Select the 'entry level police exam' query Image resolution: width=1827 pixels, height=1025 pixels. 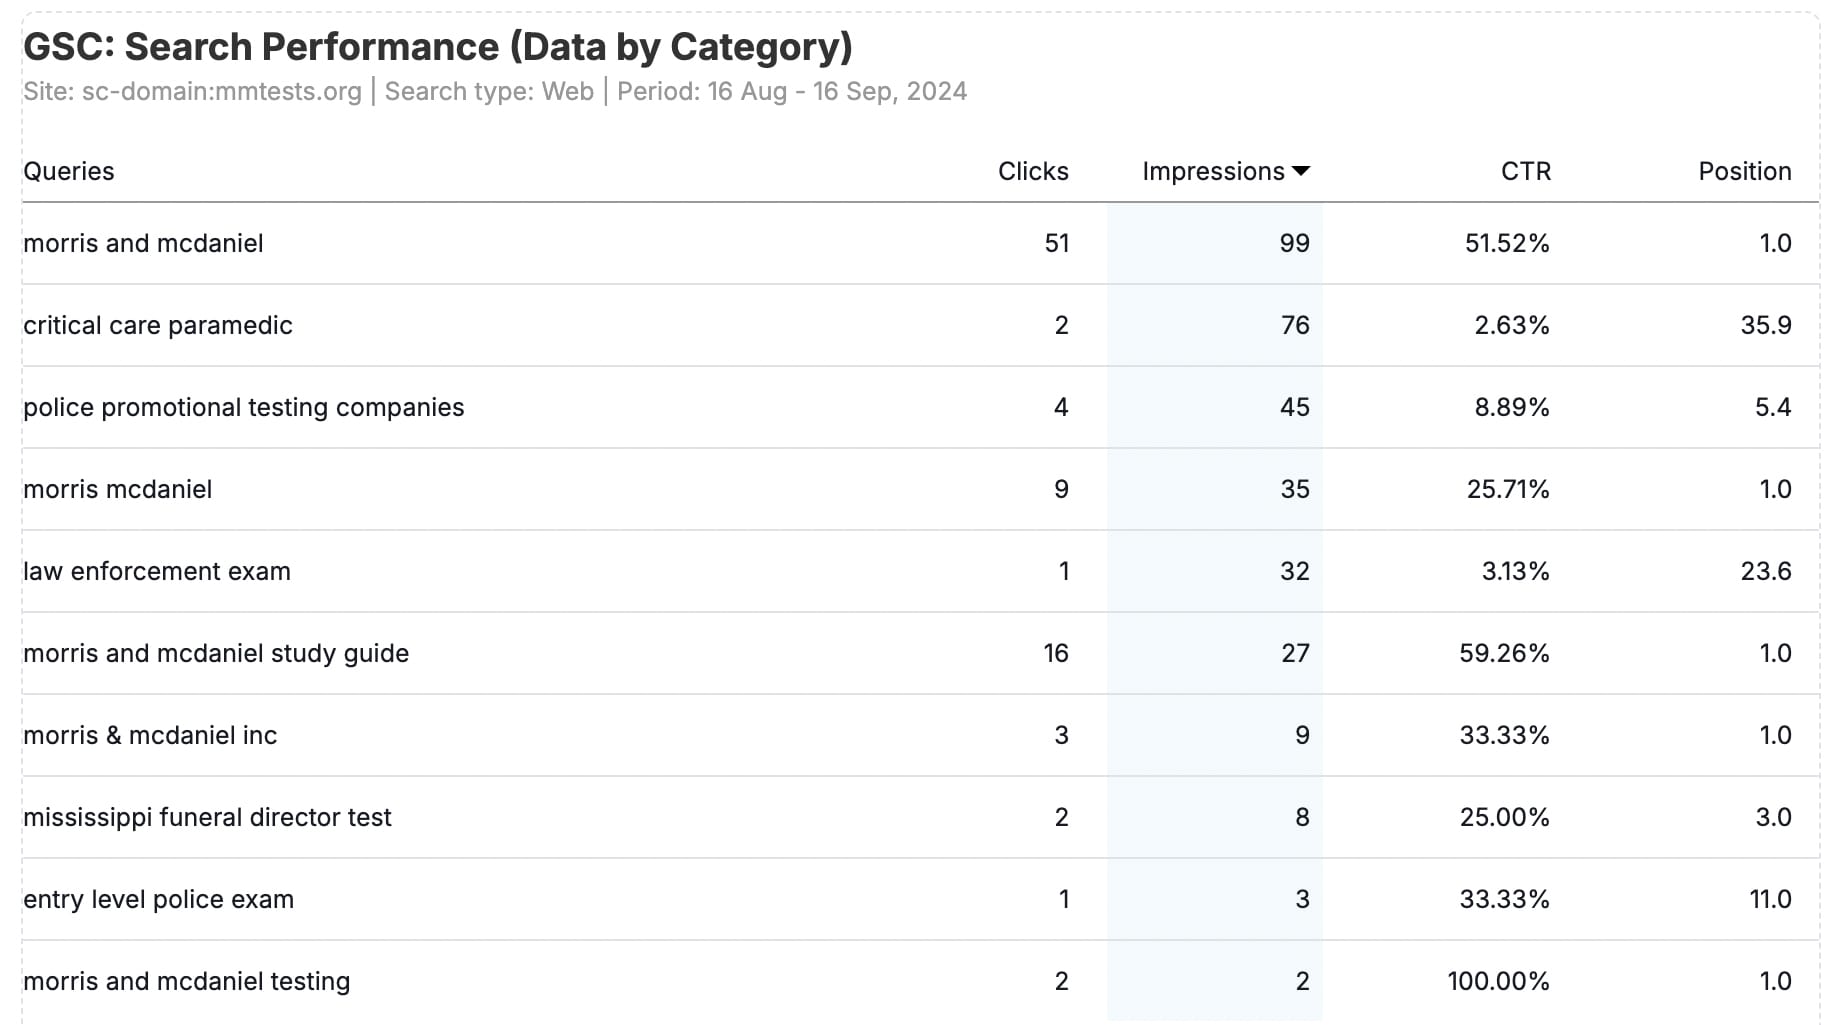(x=158, y=900)
